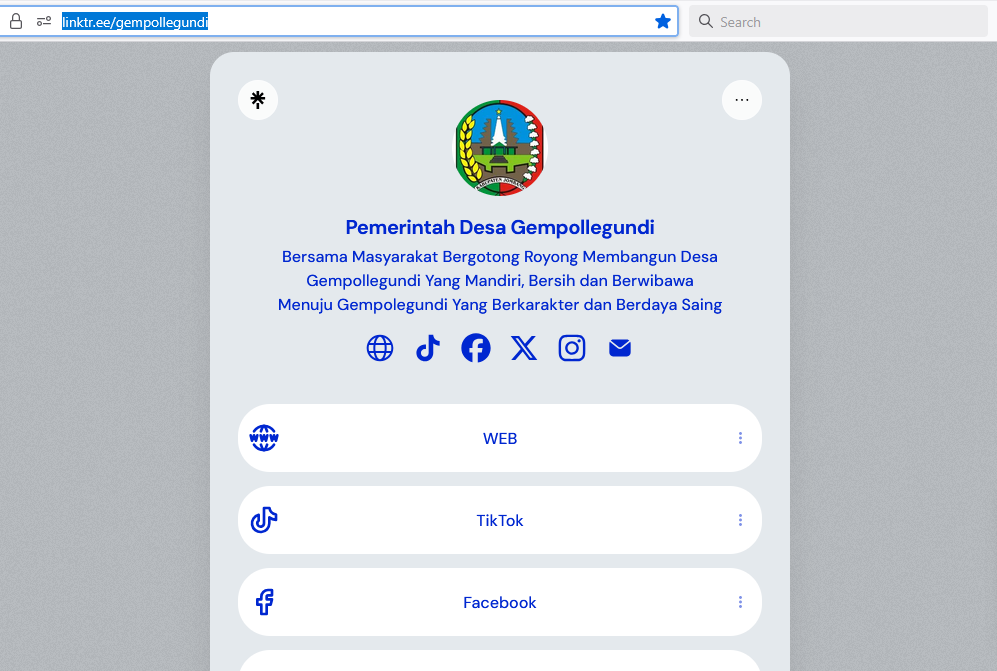This screenshot has width=997, height=671.
Task: Click the Linktree asterisk logo icon
Action: 258,100
